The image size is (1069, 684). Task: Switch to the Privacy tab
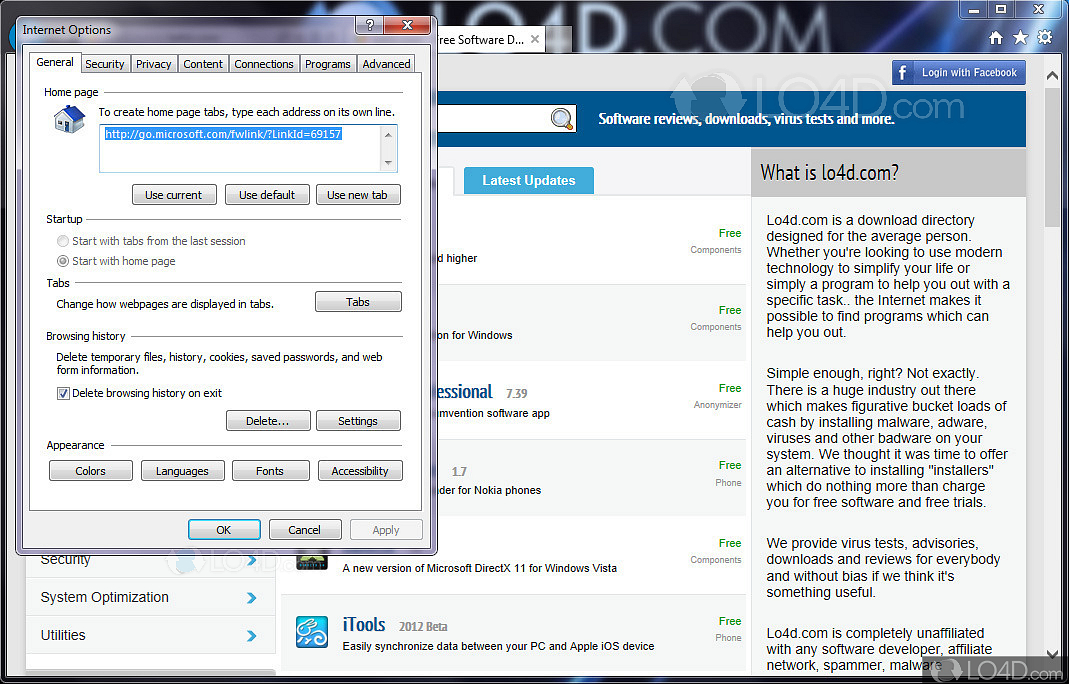[153, 64]
